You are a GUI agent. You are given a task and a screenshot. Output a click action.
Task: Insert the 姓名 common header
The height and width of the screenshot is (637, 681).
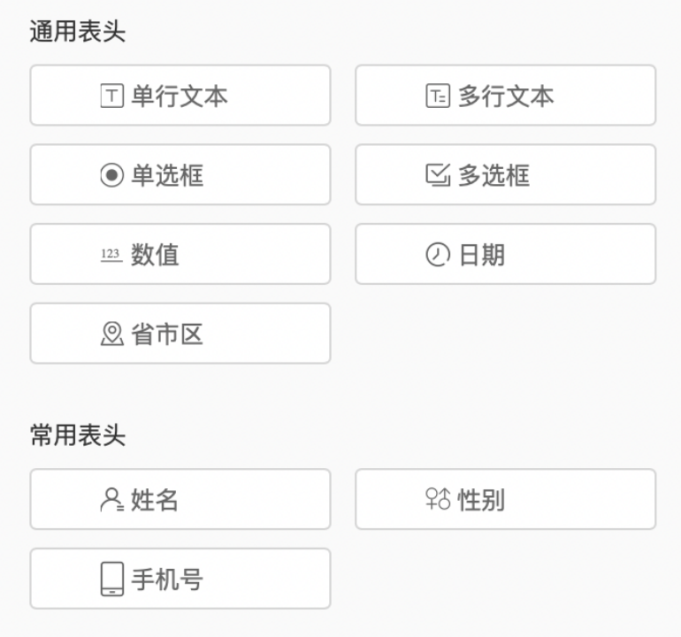pyautogui.click(x=155, y=499)
